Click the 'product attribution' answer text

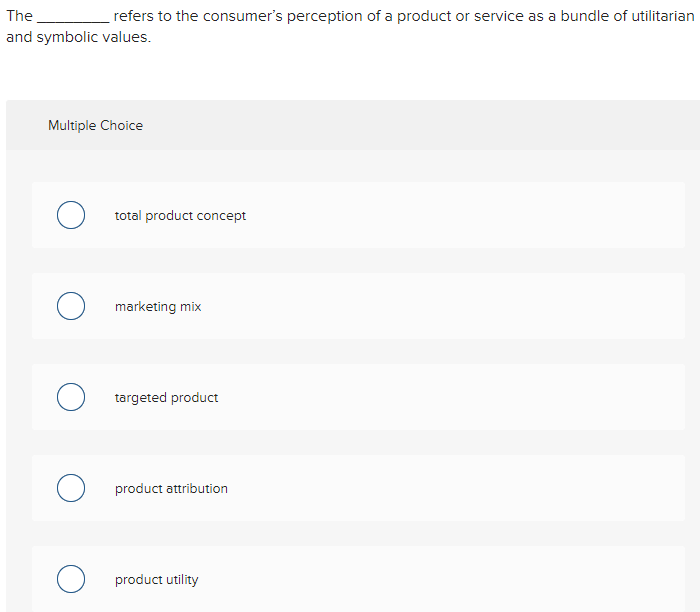[x=171, y=489]
